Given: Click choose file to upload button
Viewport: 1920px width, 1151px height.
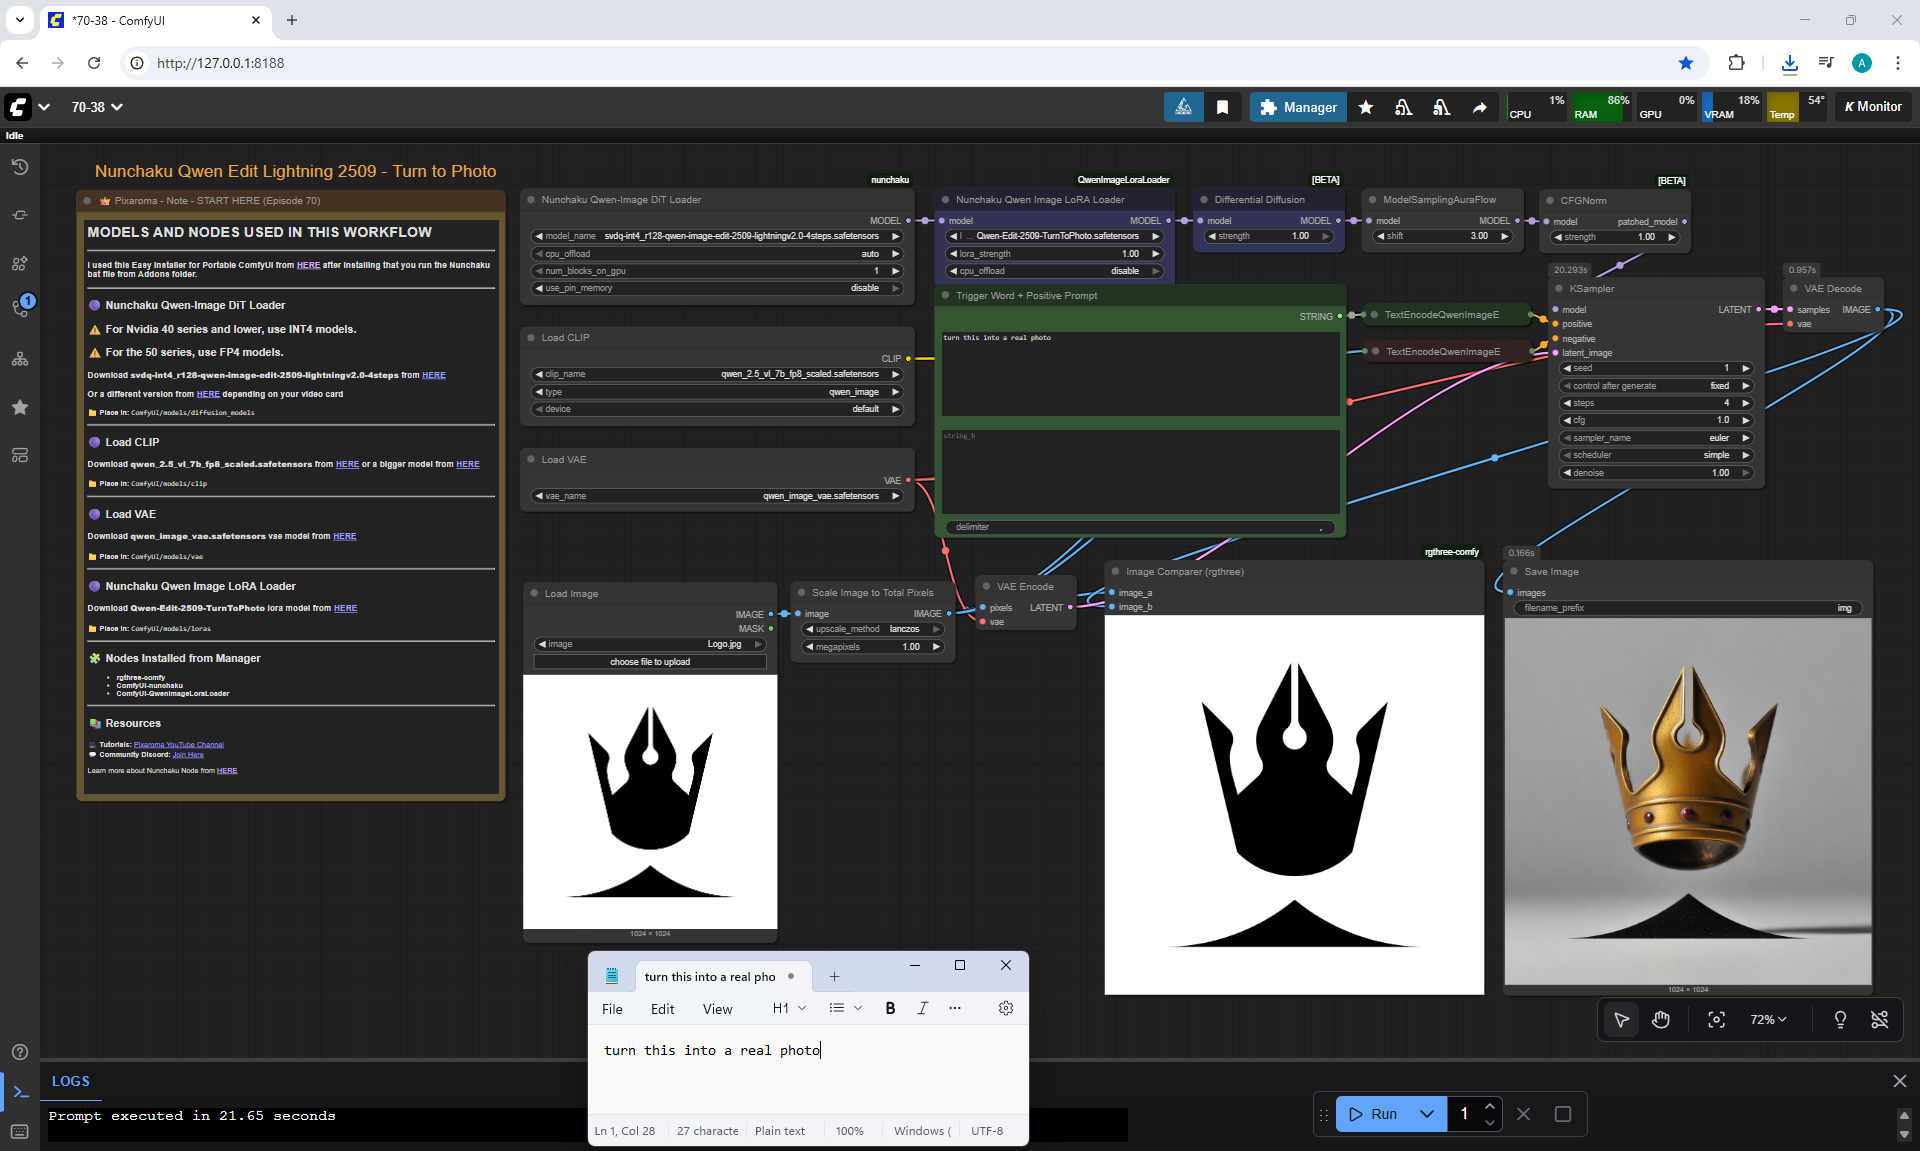Looking at the screenshot, I should click(650, 662).
